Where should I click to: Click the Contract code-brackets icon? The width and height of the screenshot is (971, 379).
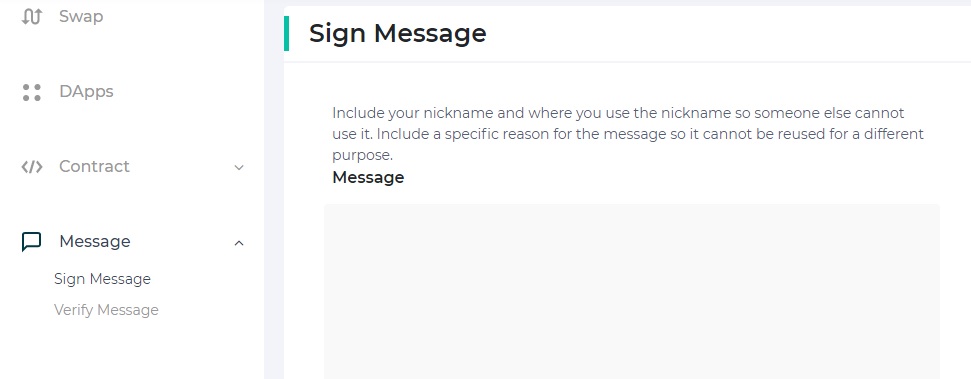point(32,167)
